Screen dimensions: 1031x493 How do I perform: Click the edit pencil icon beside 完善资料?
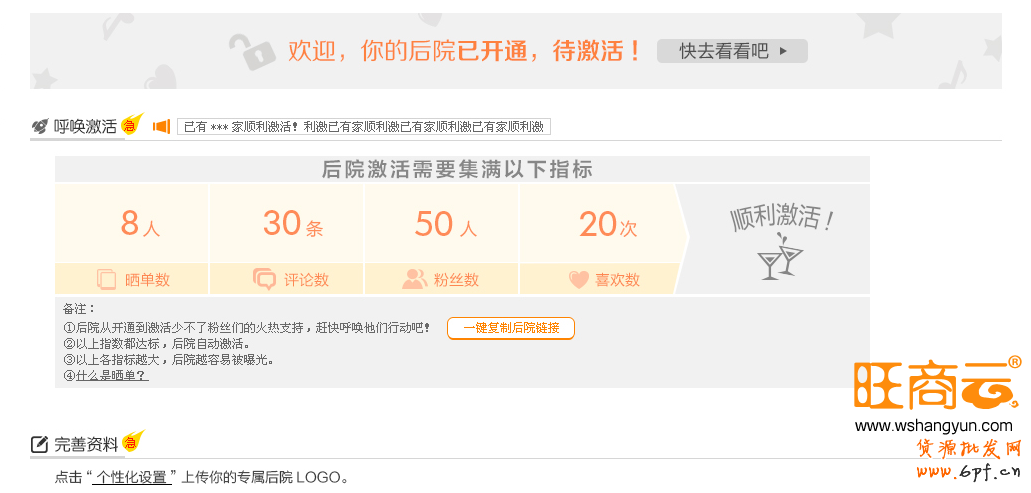(40, 444)
